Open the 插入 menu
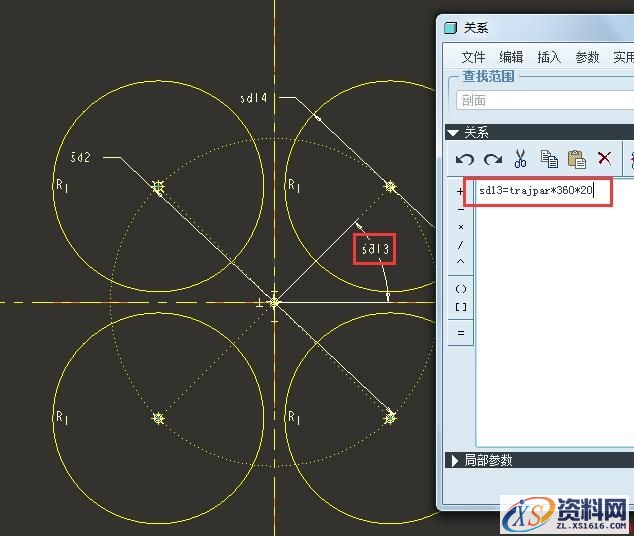634x536 pixels. [x=549, y=57]
